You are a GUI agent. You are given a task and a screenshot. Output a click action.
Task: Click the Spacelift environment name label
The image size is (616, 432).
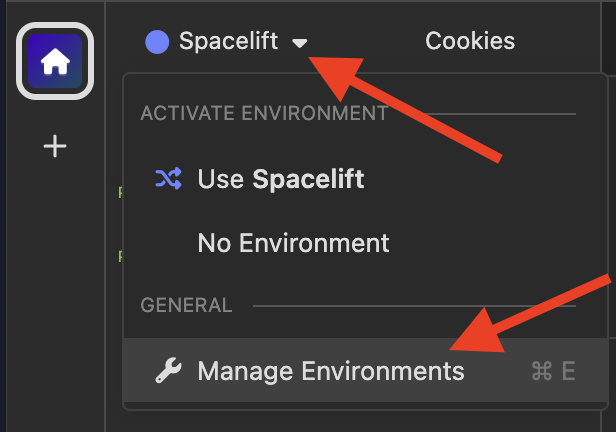click(228, 42)
